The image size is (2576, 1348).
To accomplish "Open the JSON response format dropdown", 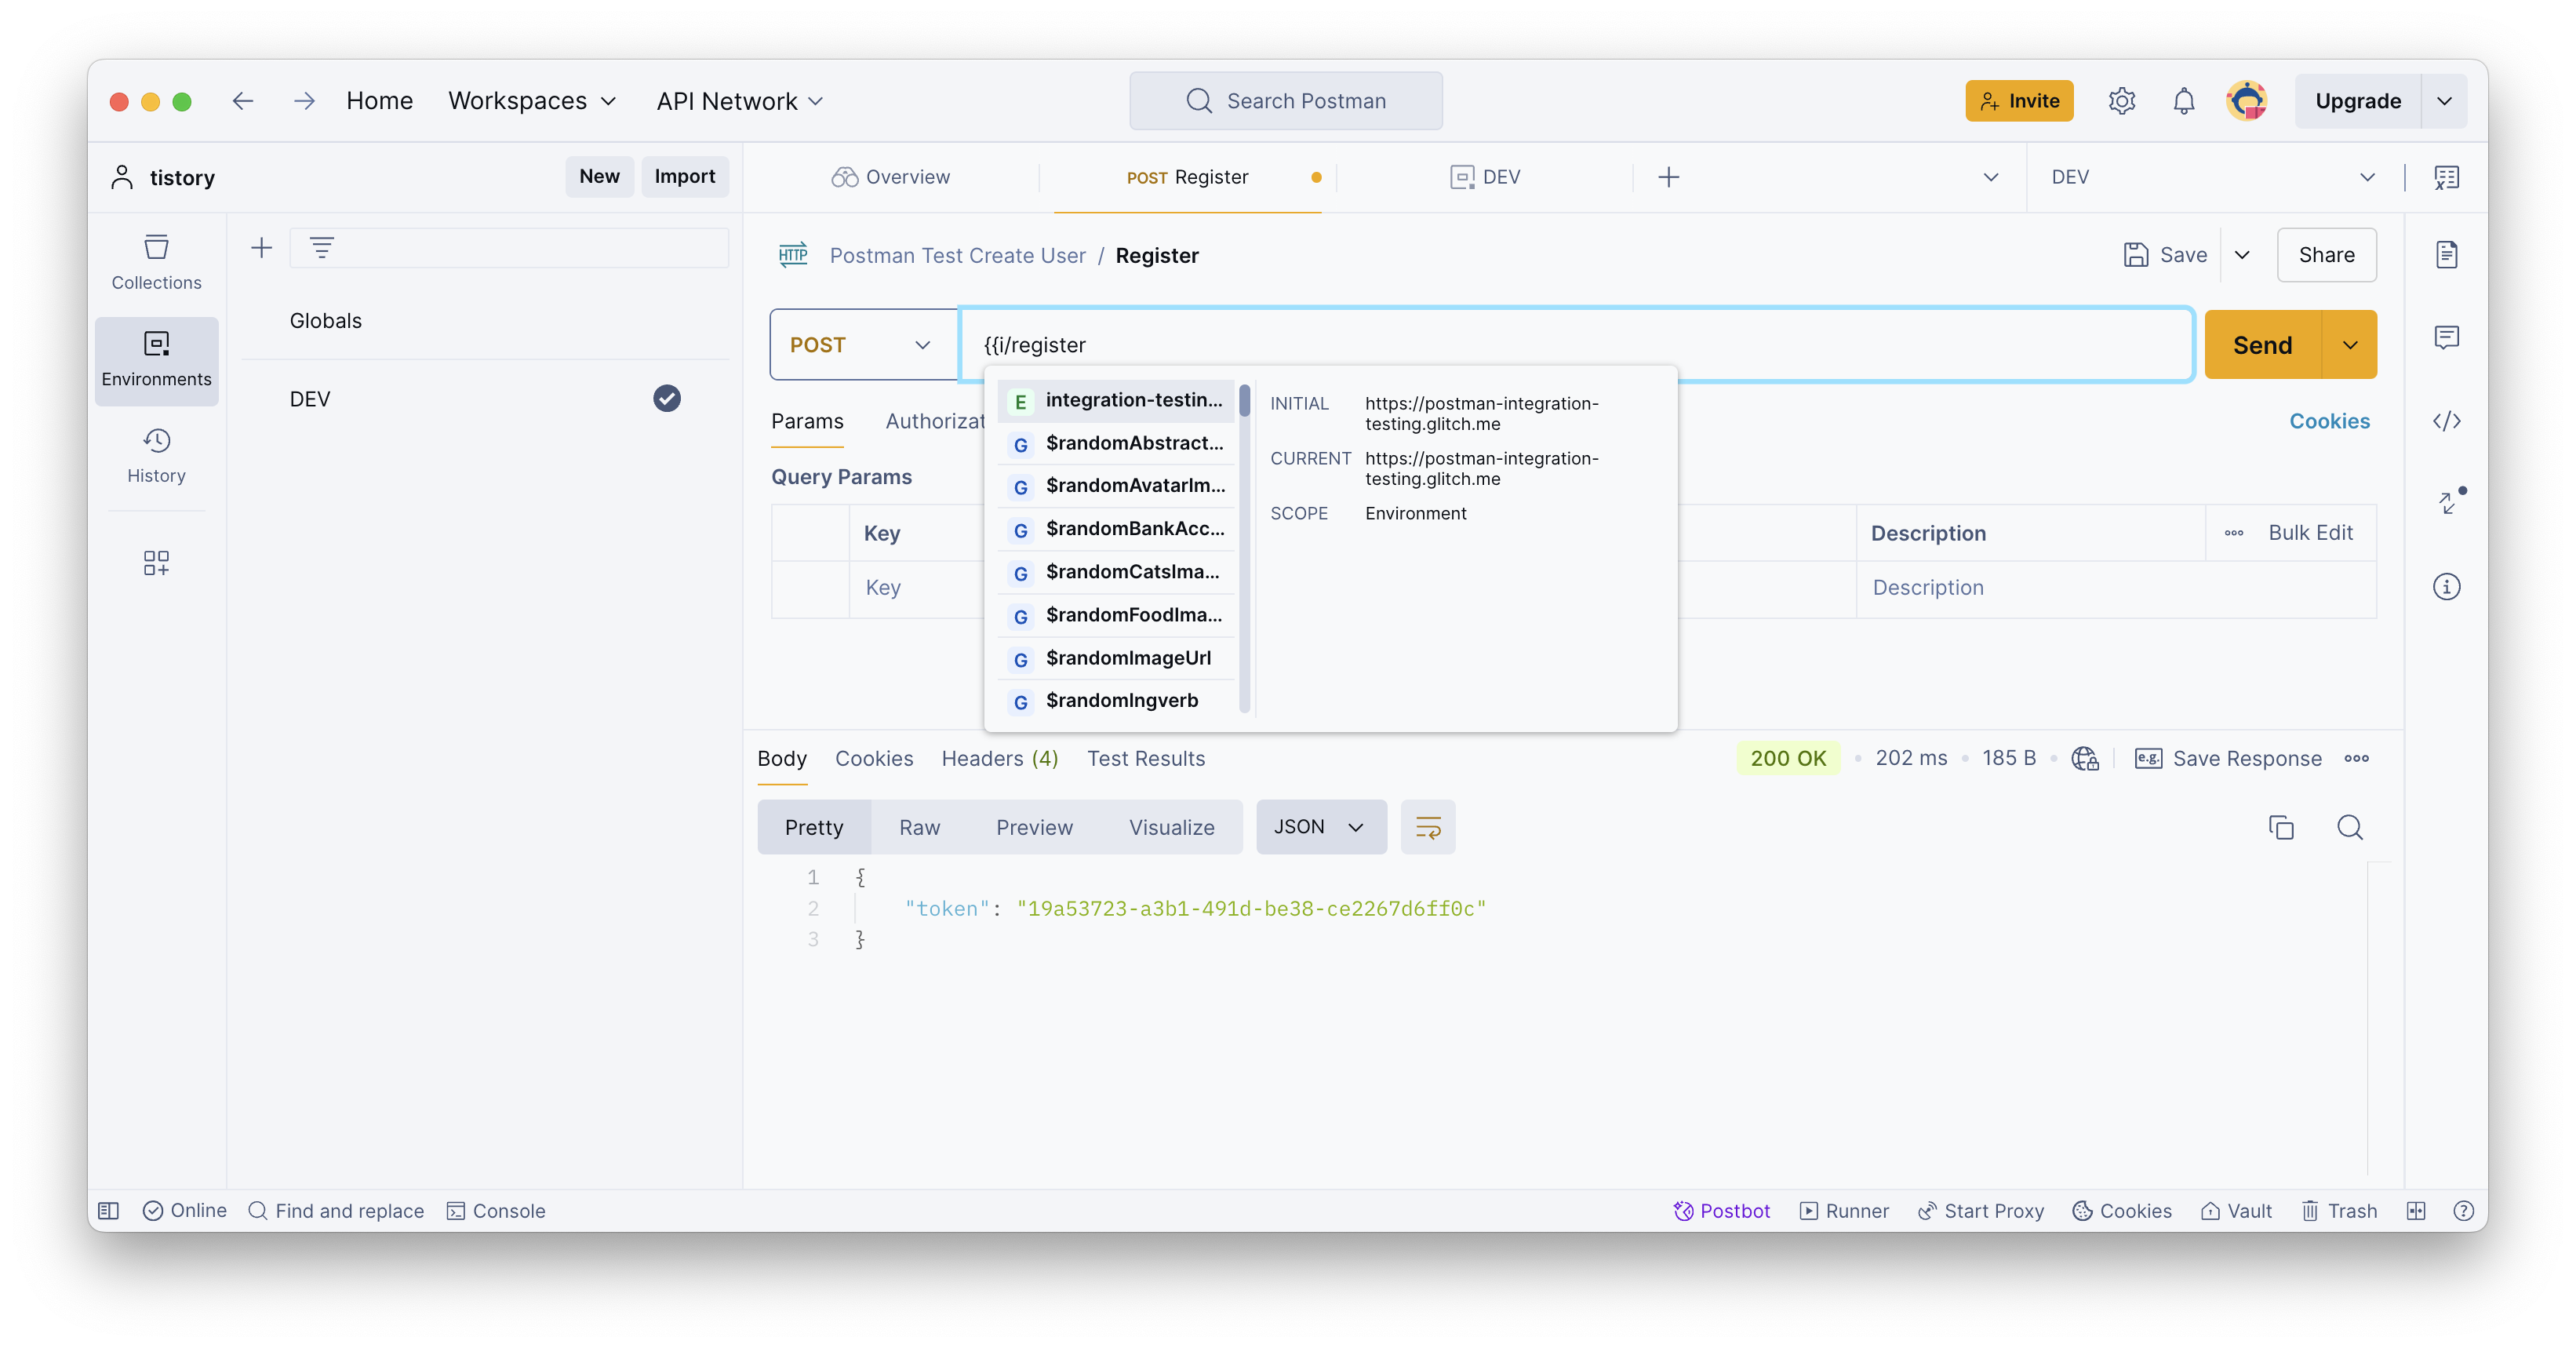I will pyautogui.click(x=1320, y=827).
